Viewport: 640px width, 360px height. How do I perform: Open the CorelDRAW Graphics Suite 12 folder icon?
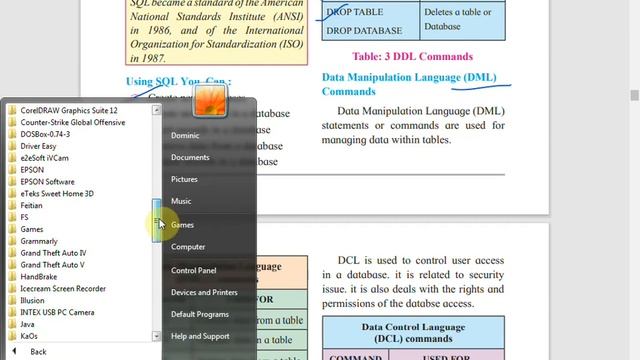12,110
